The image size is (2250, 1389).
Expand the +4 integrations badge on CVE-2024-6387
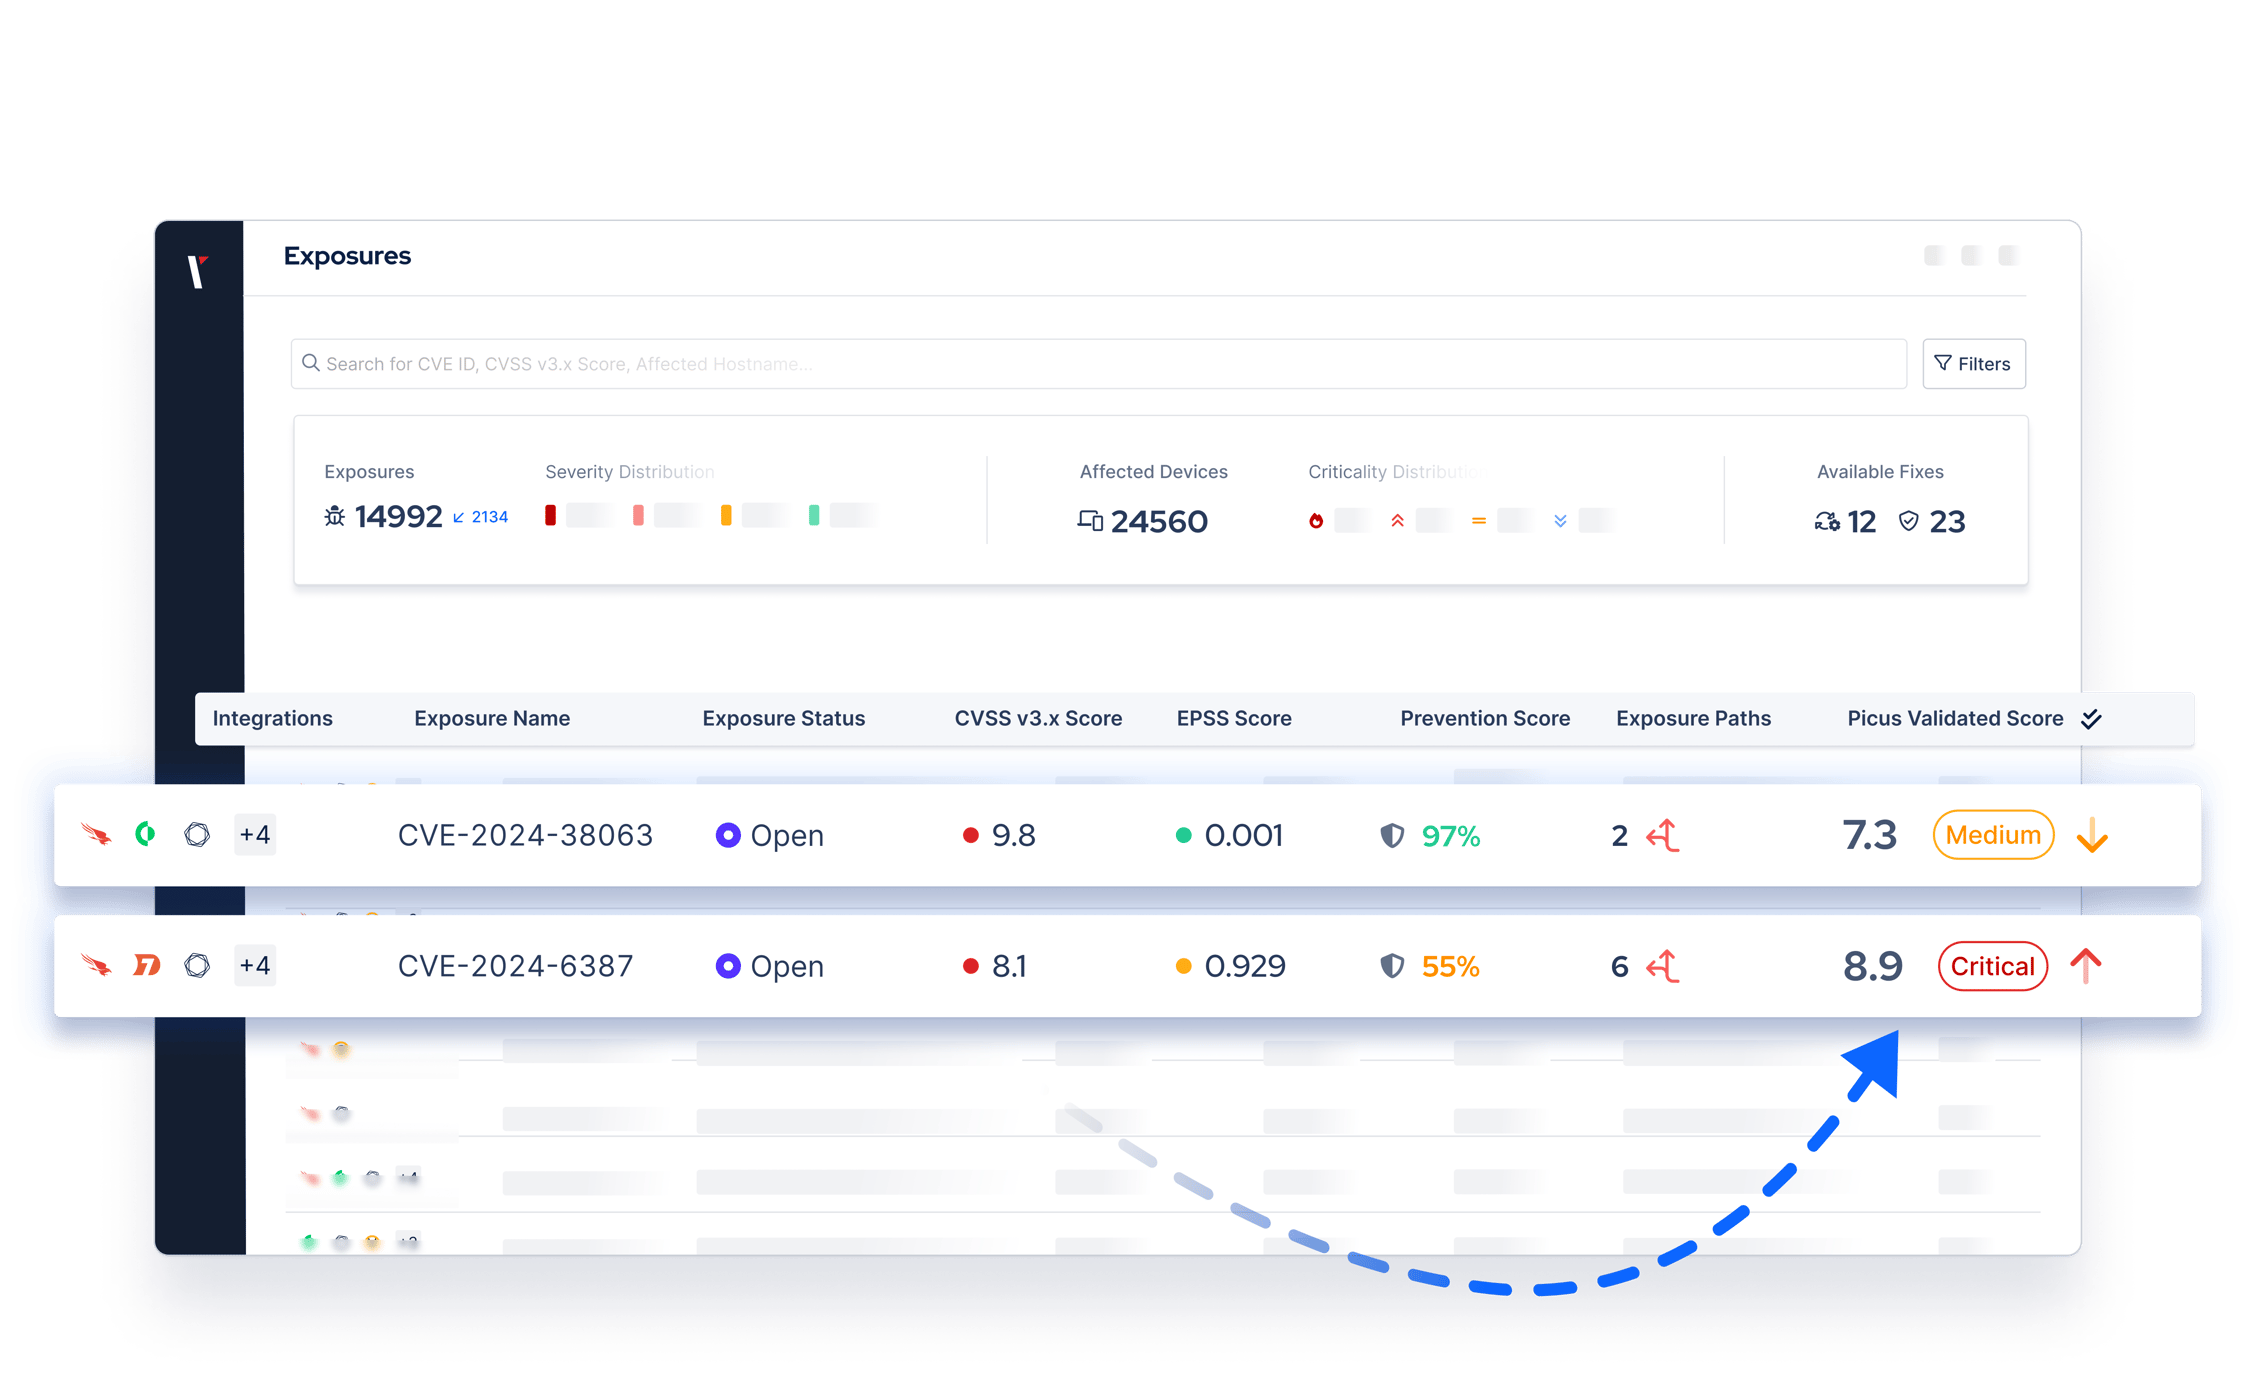255,965
